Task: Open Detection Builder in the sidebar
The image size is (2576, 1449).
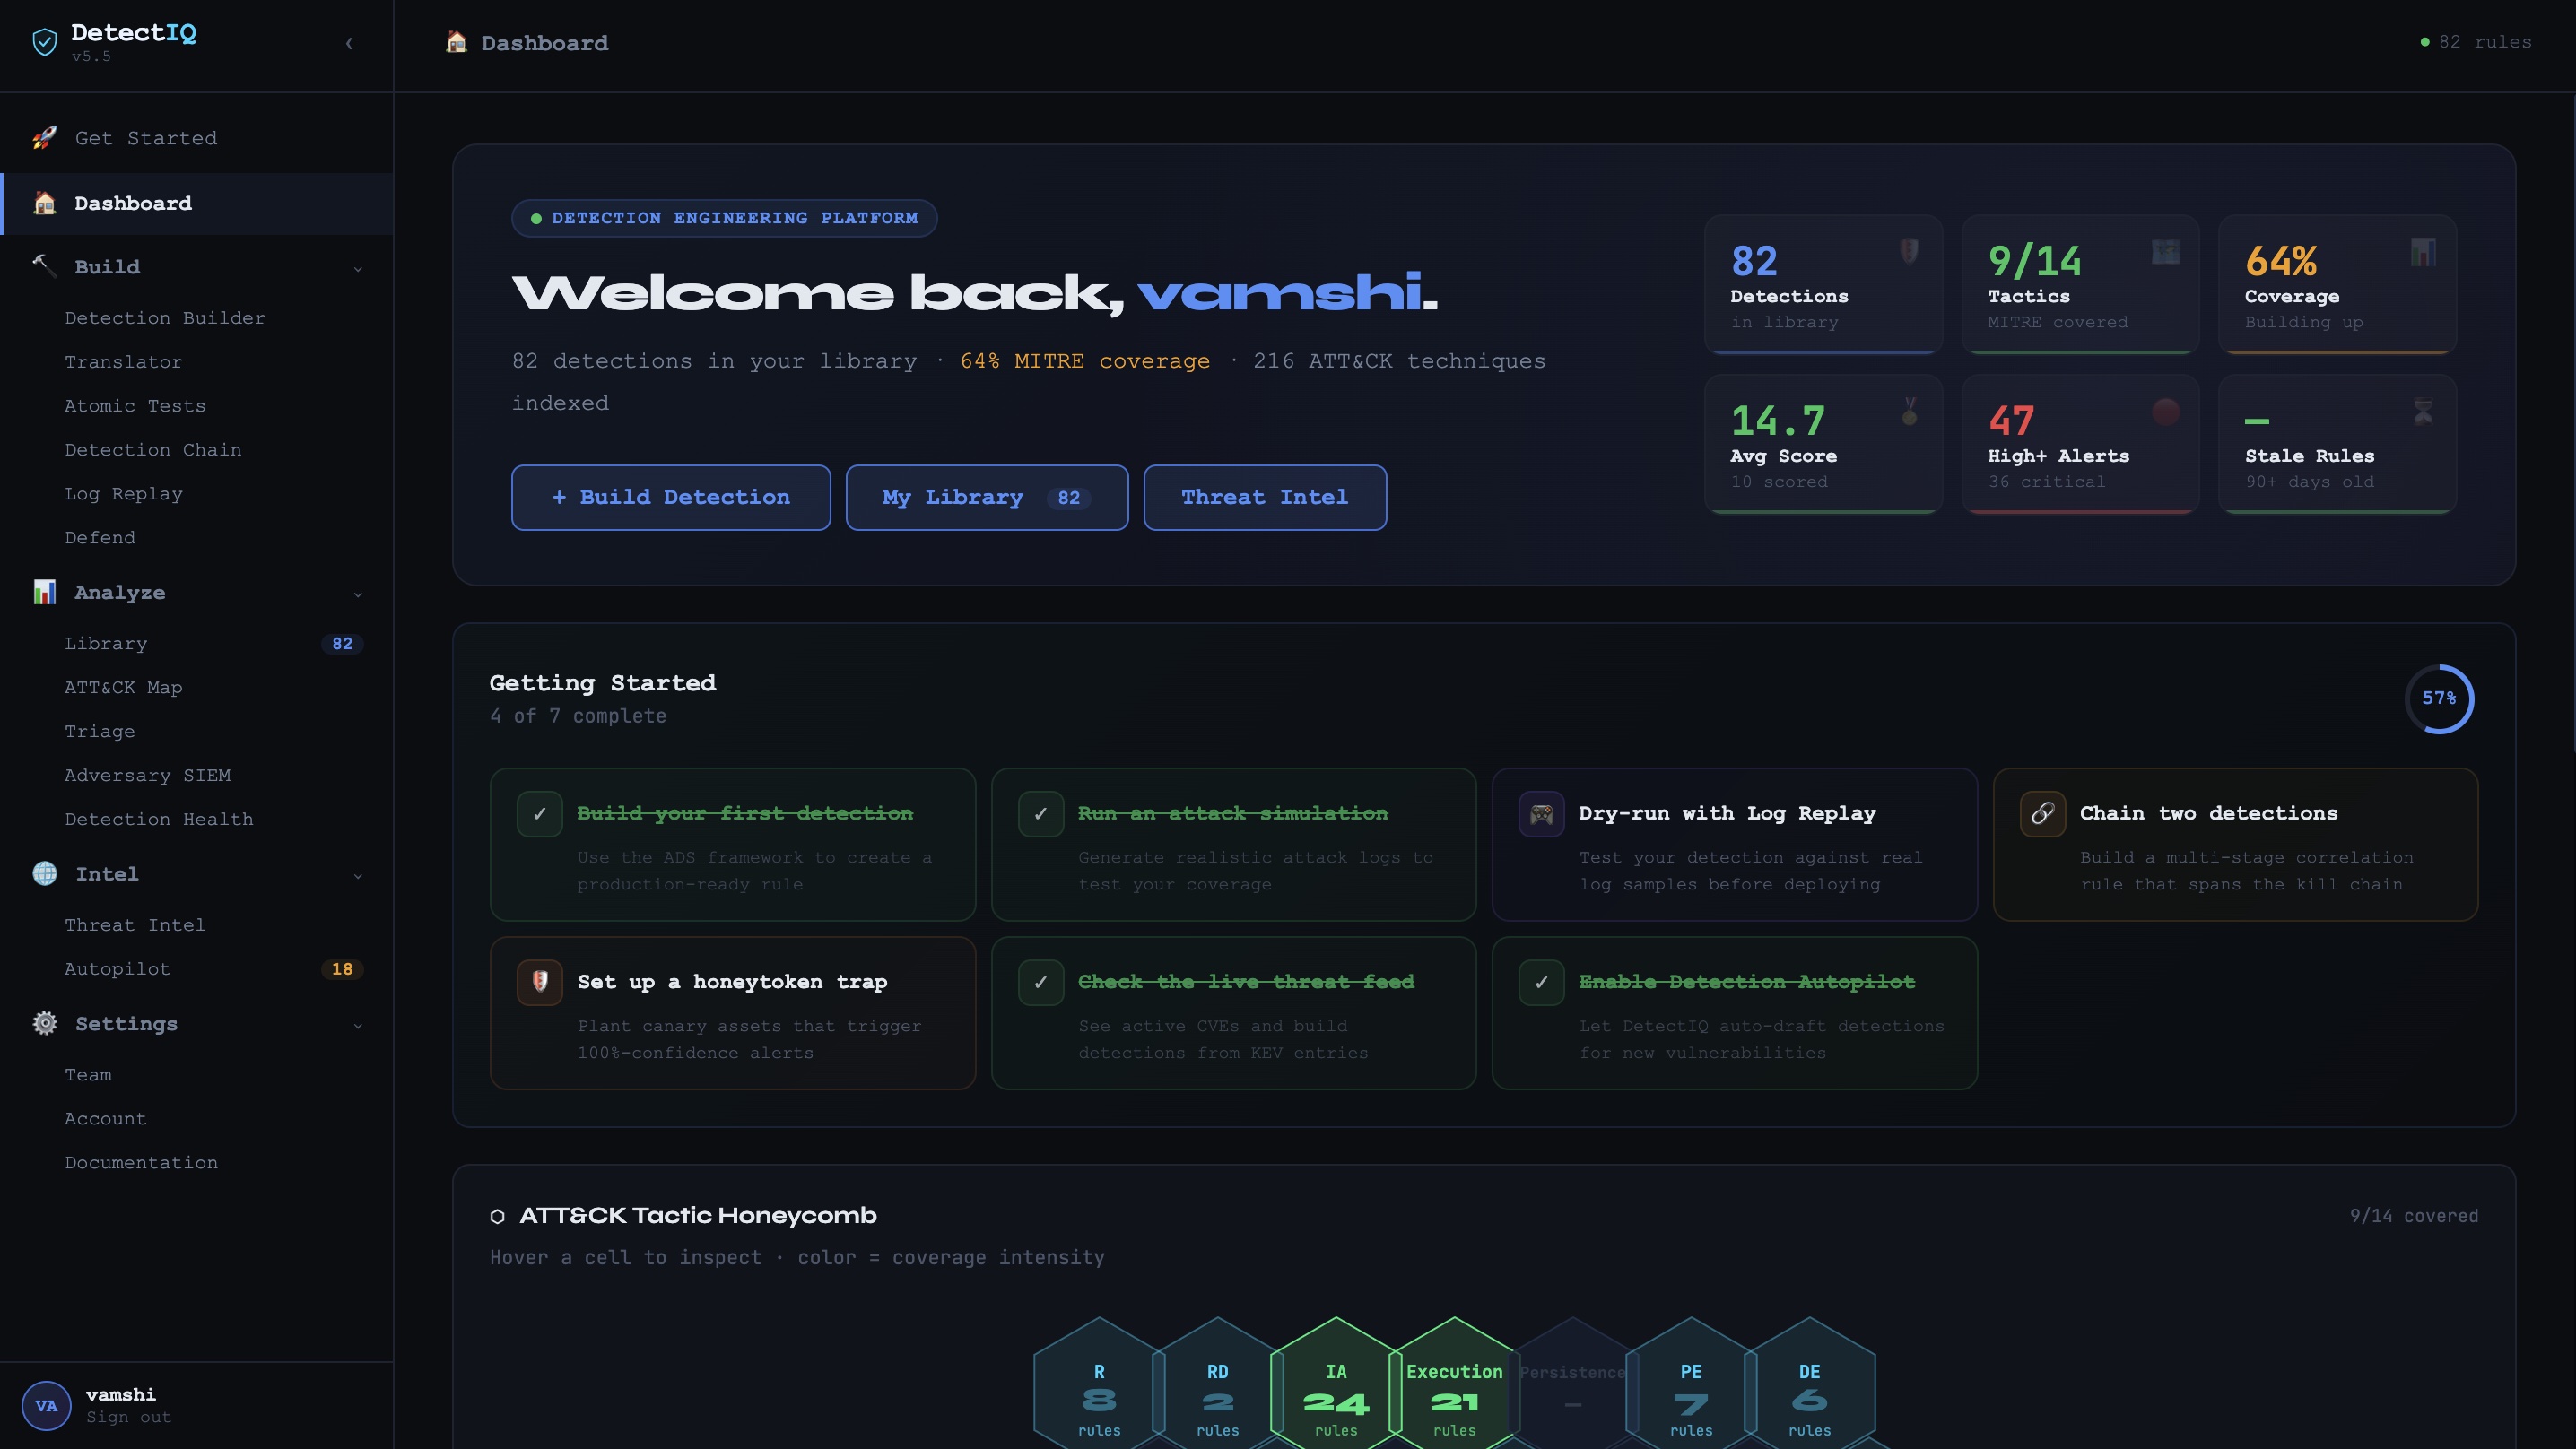Action: click(165, 318)
